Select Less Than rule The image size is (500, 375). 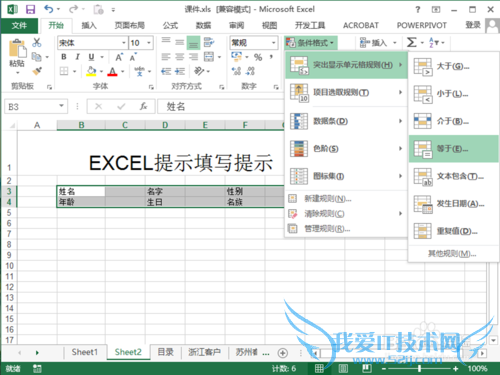tap(453, 94)
